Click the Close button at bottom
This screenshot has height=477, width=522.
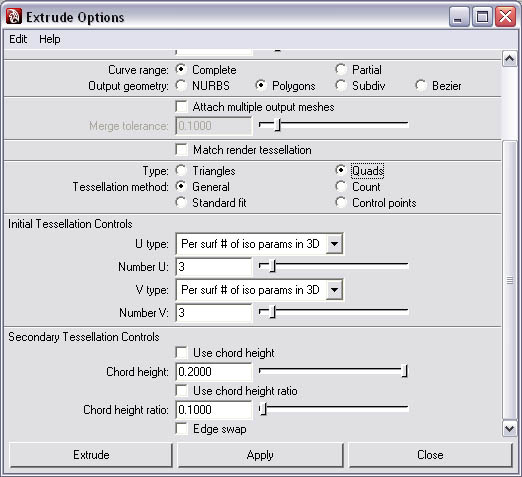click(430, 455)
